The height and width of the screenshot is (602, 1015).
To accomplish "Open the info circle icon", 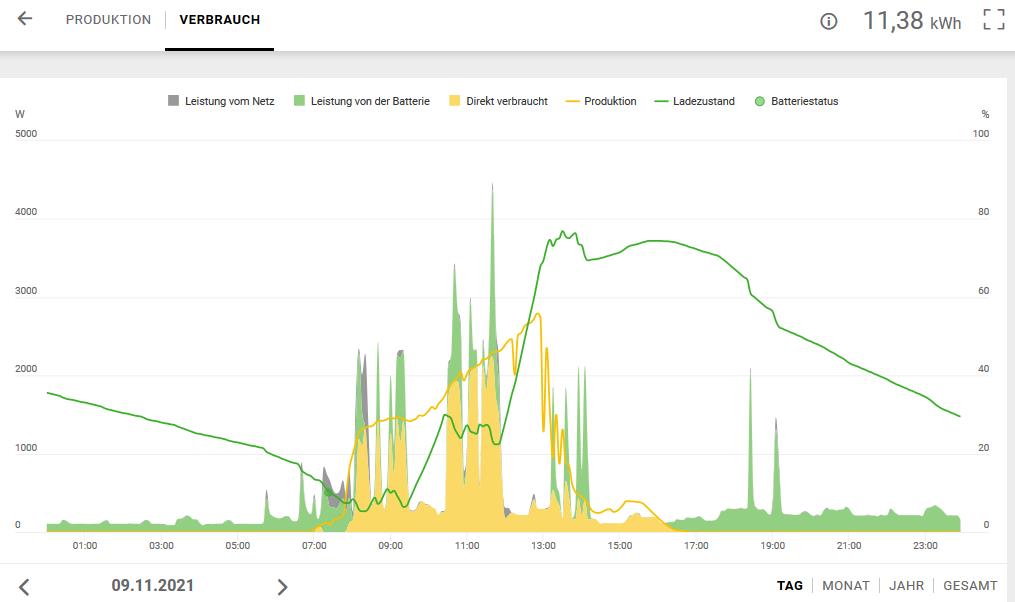I will point(829,21).
